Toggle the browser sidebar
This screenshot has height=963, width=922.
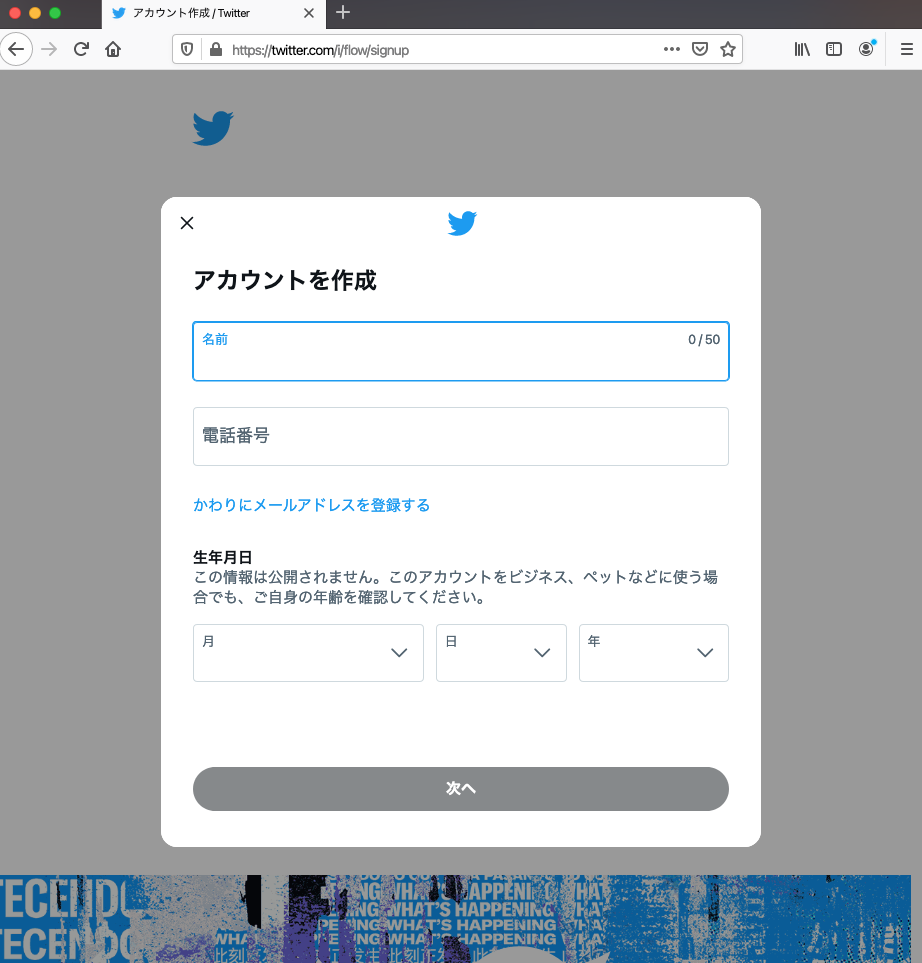pyautogui.click(x=834, y=49)
